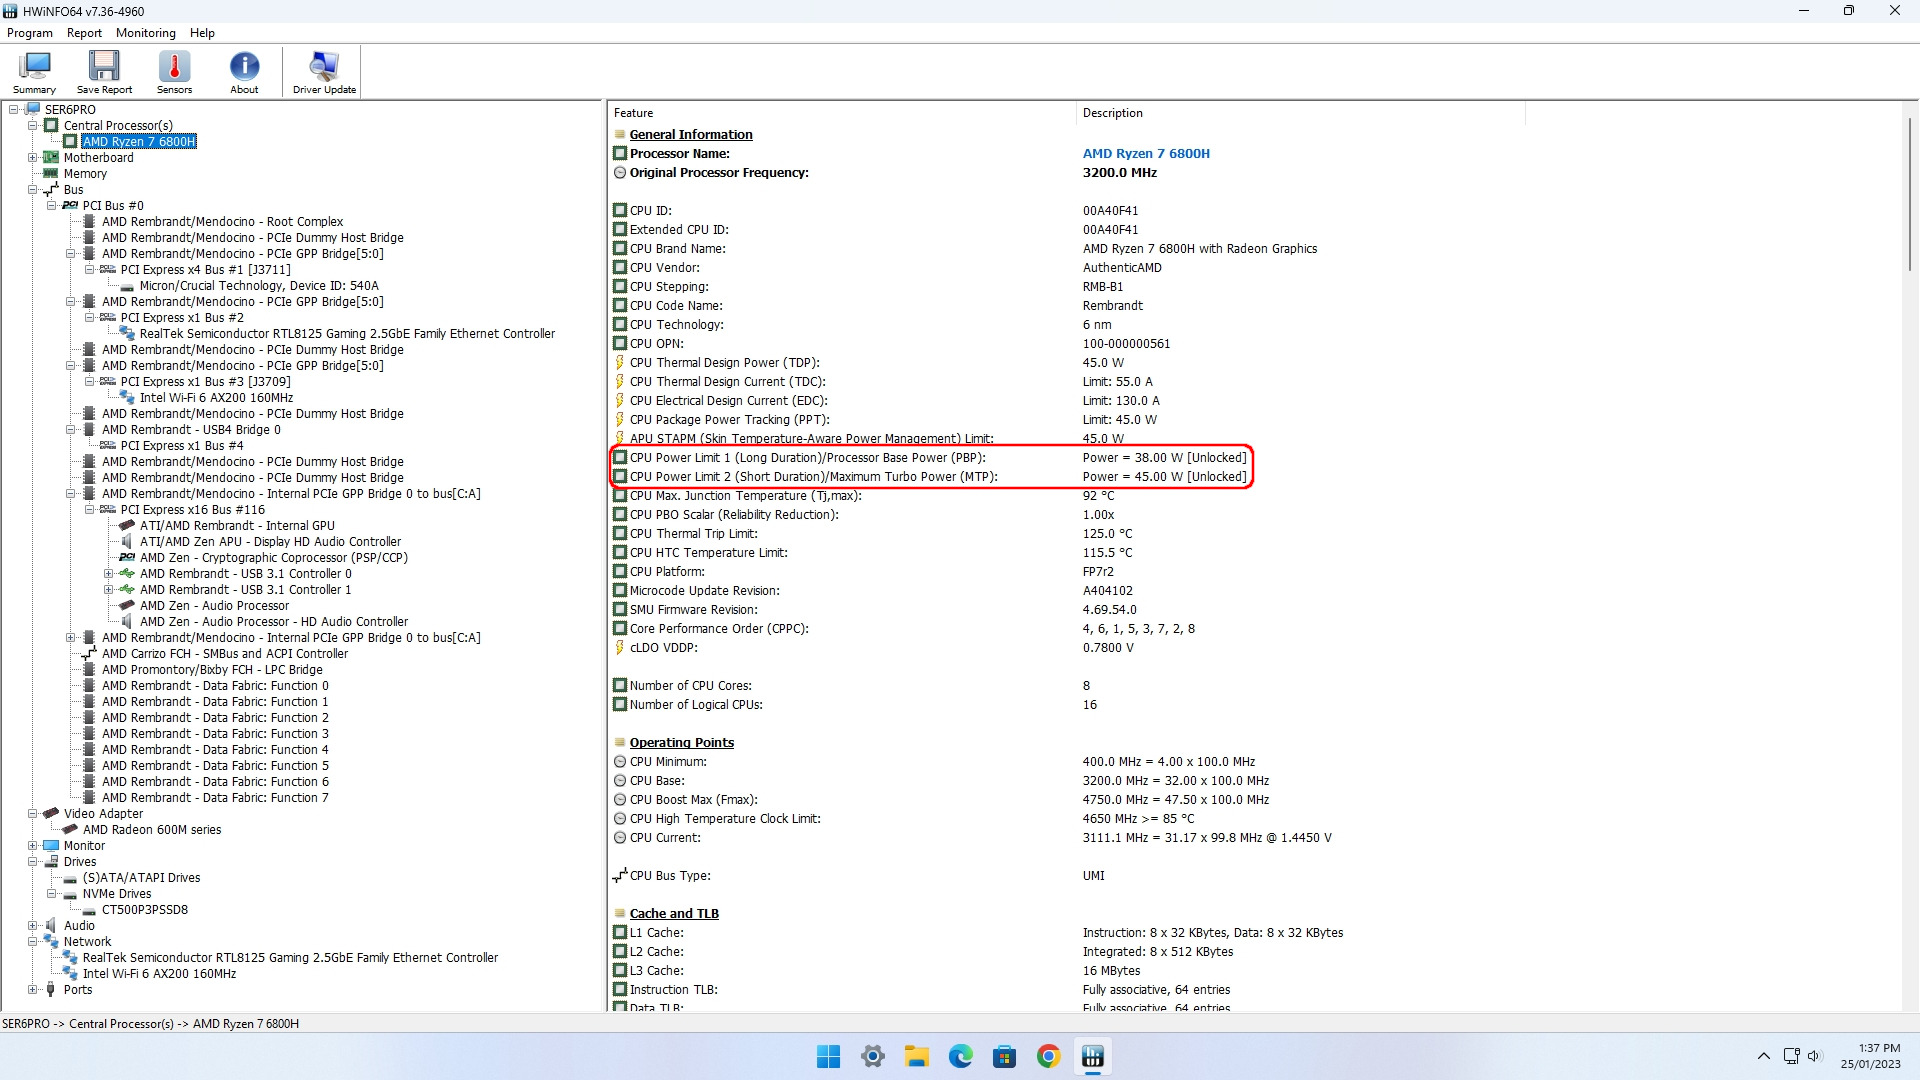The width and height of the screenshot is (1920, 1080).
Task: Click the SER6PRO computer icon
Action: pos(32,110)
